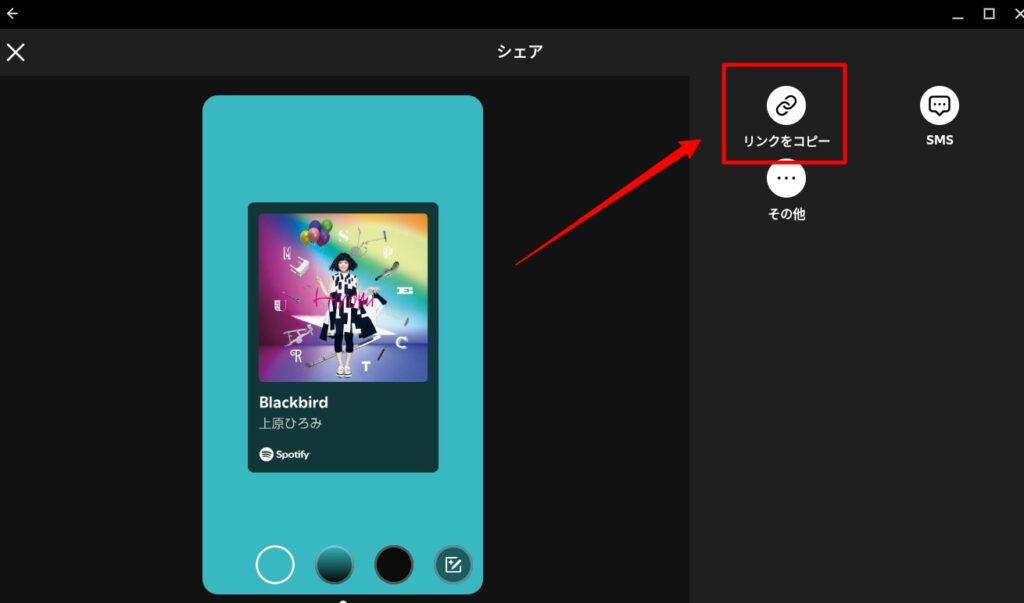The width and height of the screenshot is (1024, 603).
Task: Go back with the top-left arrow
Action: pos(12,13)
